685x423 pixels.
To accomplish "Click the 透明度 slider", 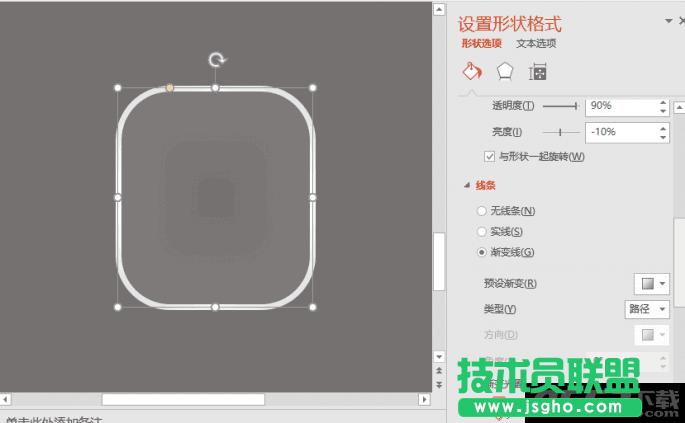I will (560, 106).
